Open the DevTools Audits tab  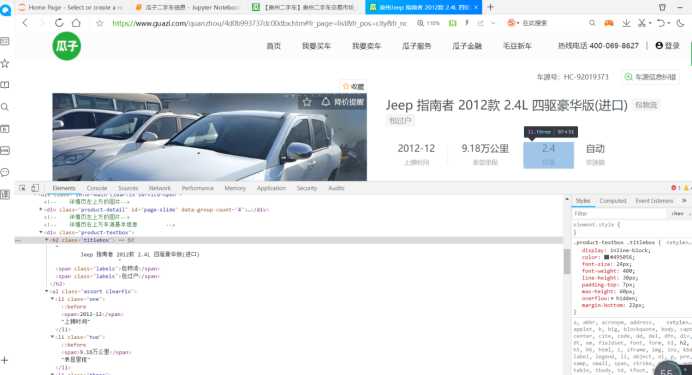336,188
